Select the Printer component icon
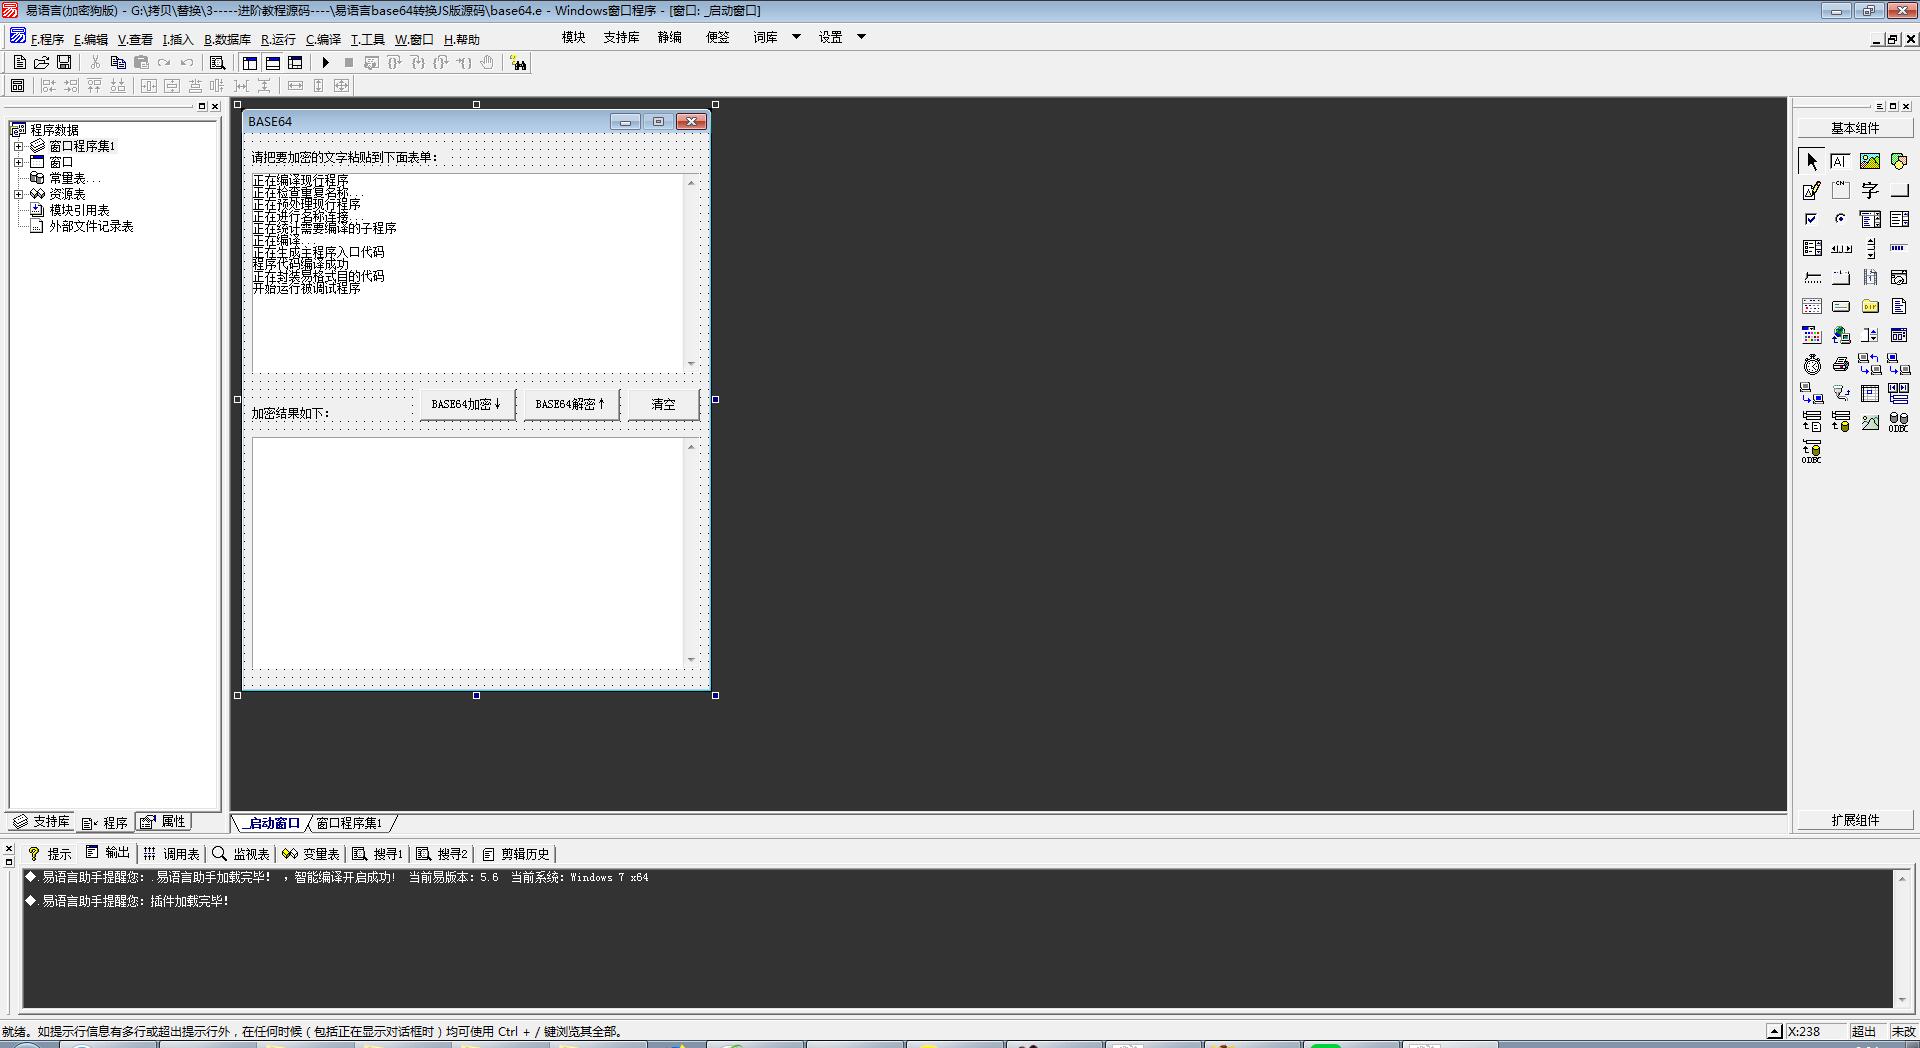 pos(1841,364)
